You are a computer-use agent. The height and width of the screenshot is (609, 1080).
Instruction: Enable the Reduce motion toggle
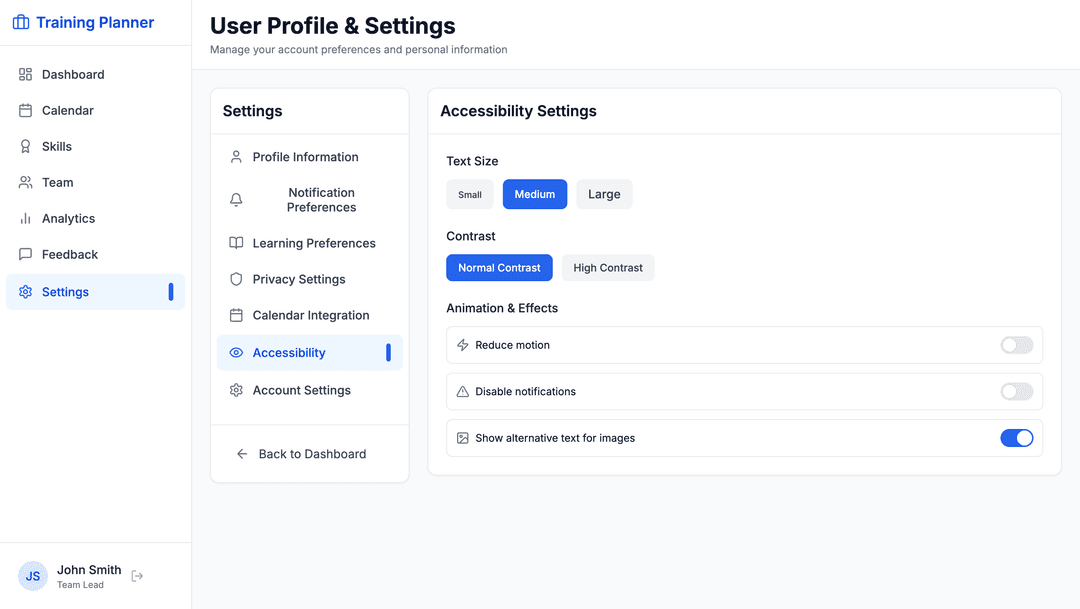[1016, 345]
